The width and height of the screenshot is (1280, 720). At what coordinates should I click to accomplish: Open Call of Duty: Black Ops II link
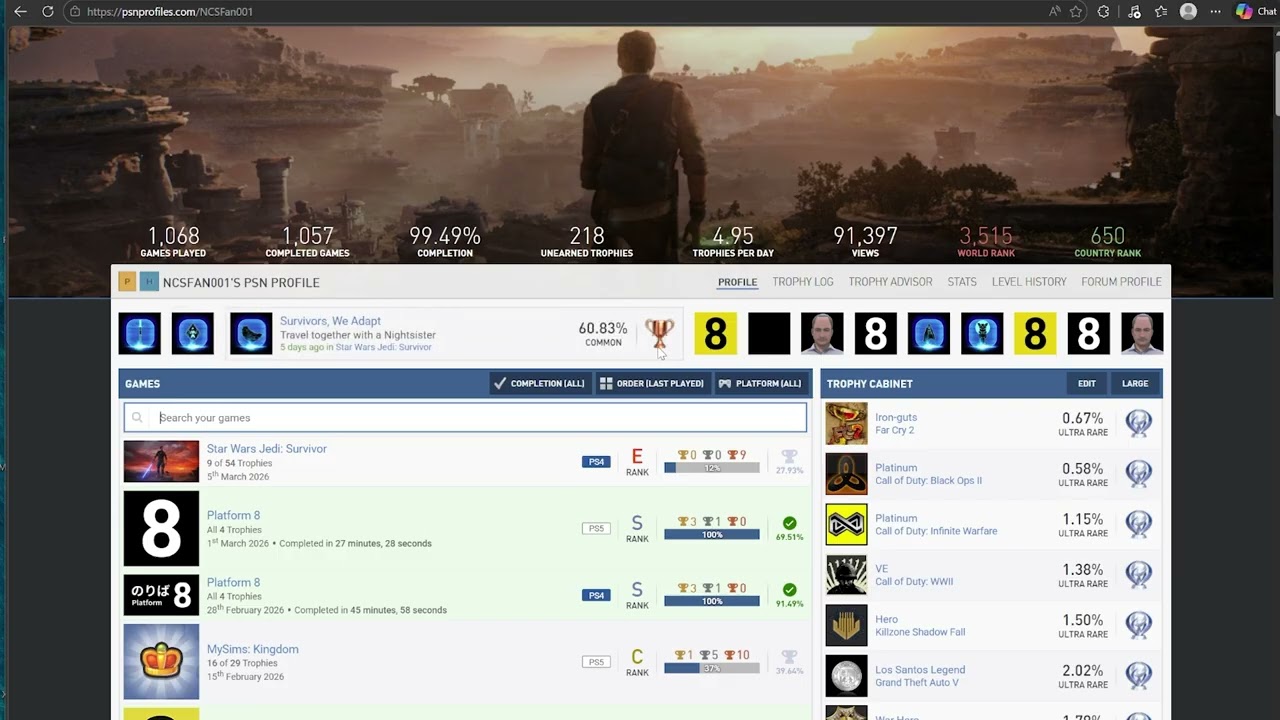[928, 480]
